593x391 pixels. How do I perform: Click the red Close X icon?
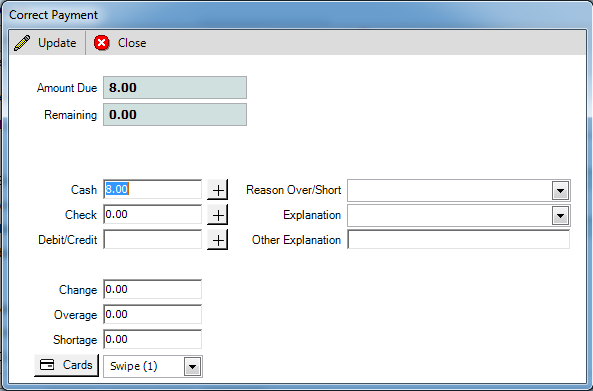(102, 43)
